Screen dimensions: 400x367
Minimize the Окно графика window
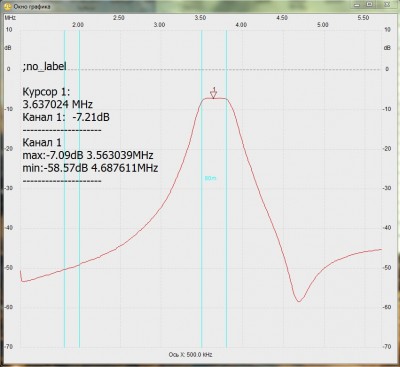(x=357, y=5)
